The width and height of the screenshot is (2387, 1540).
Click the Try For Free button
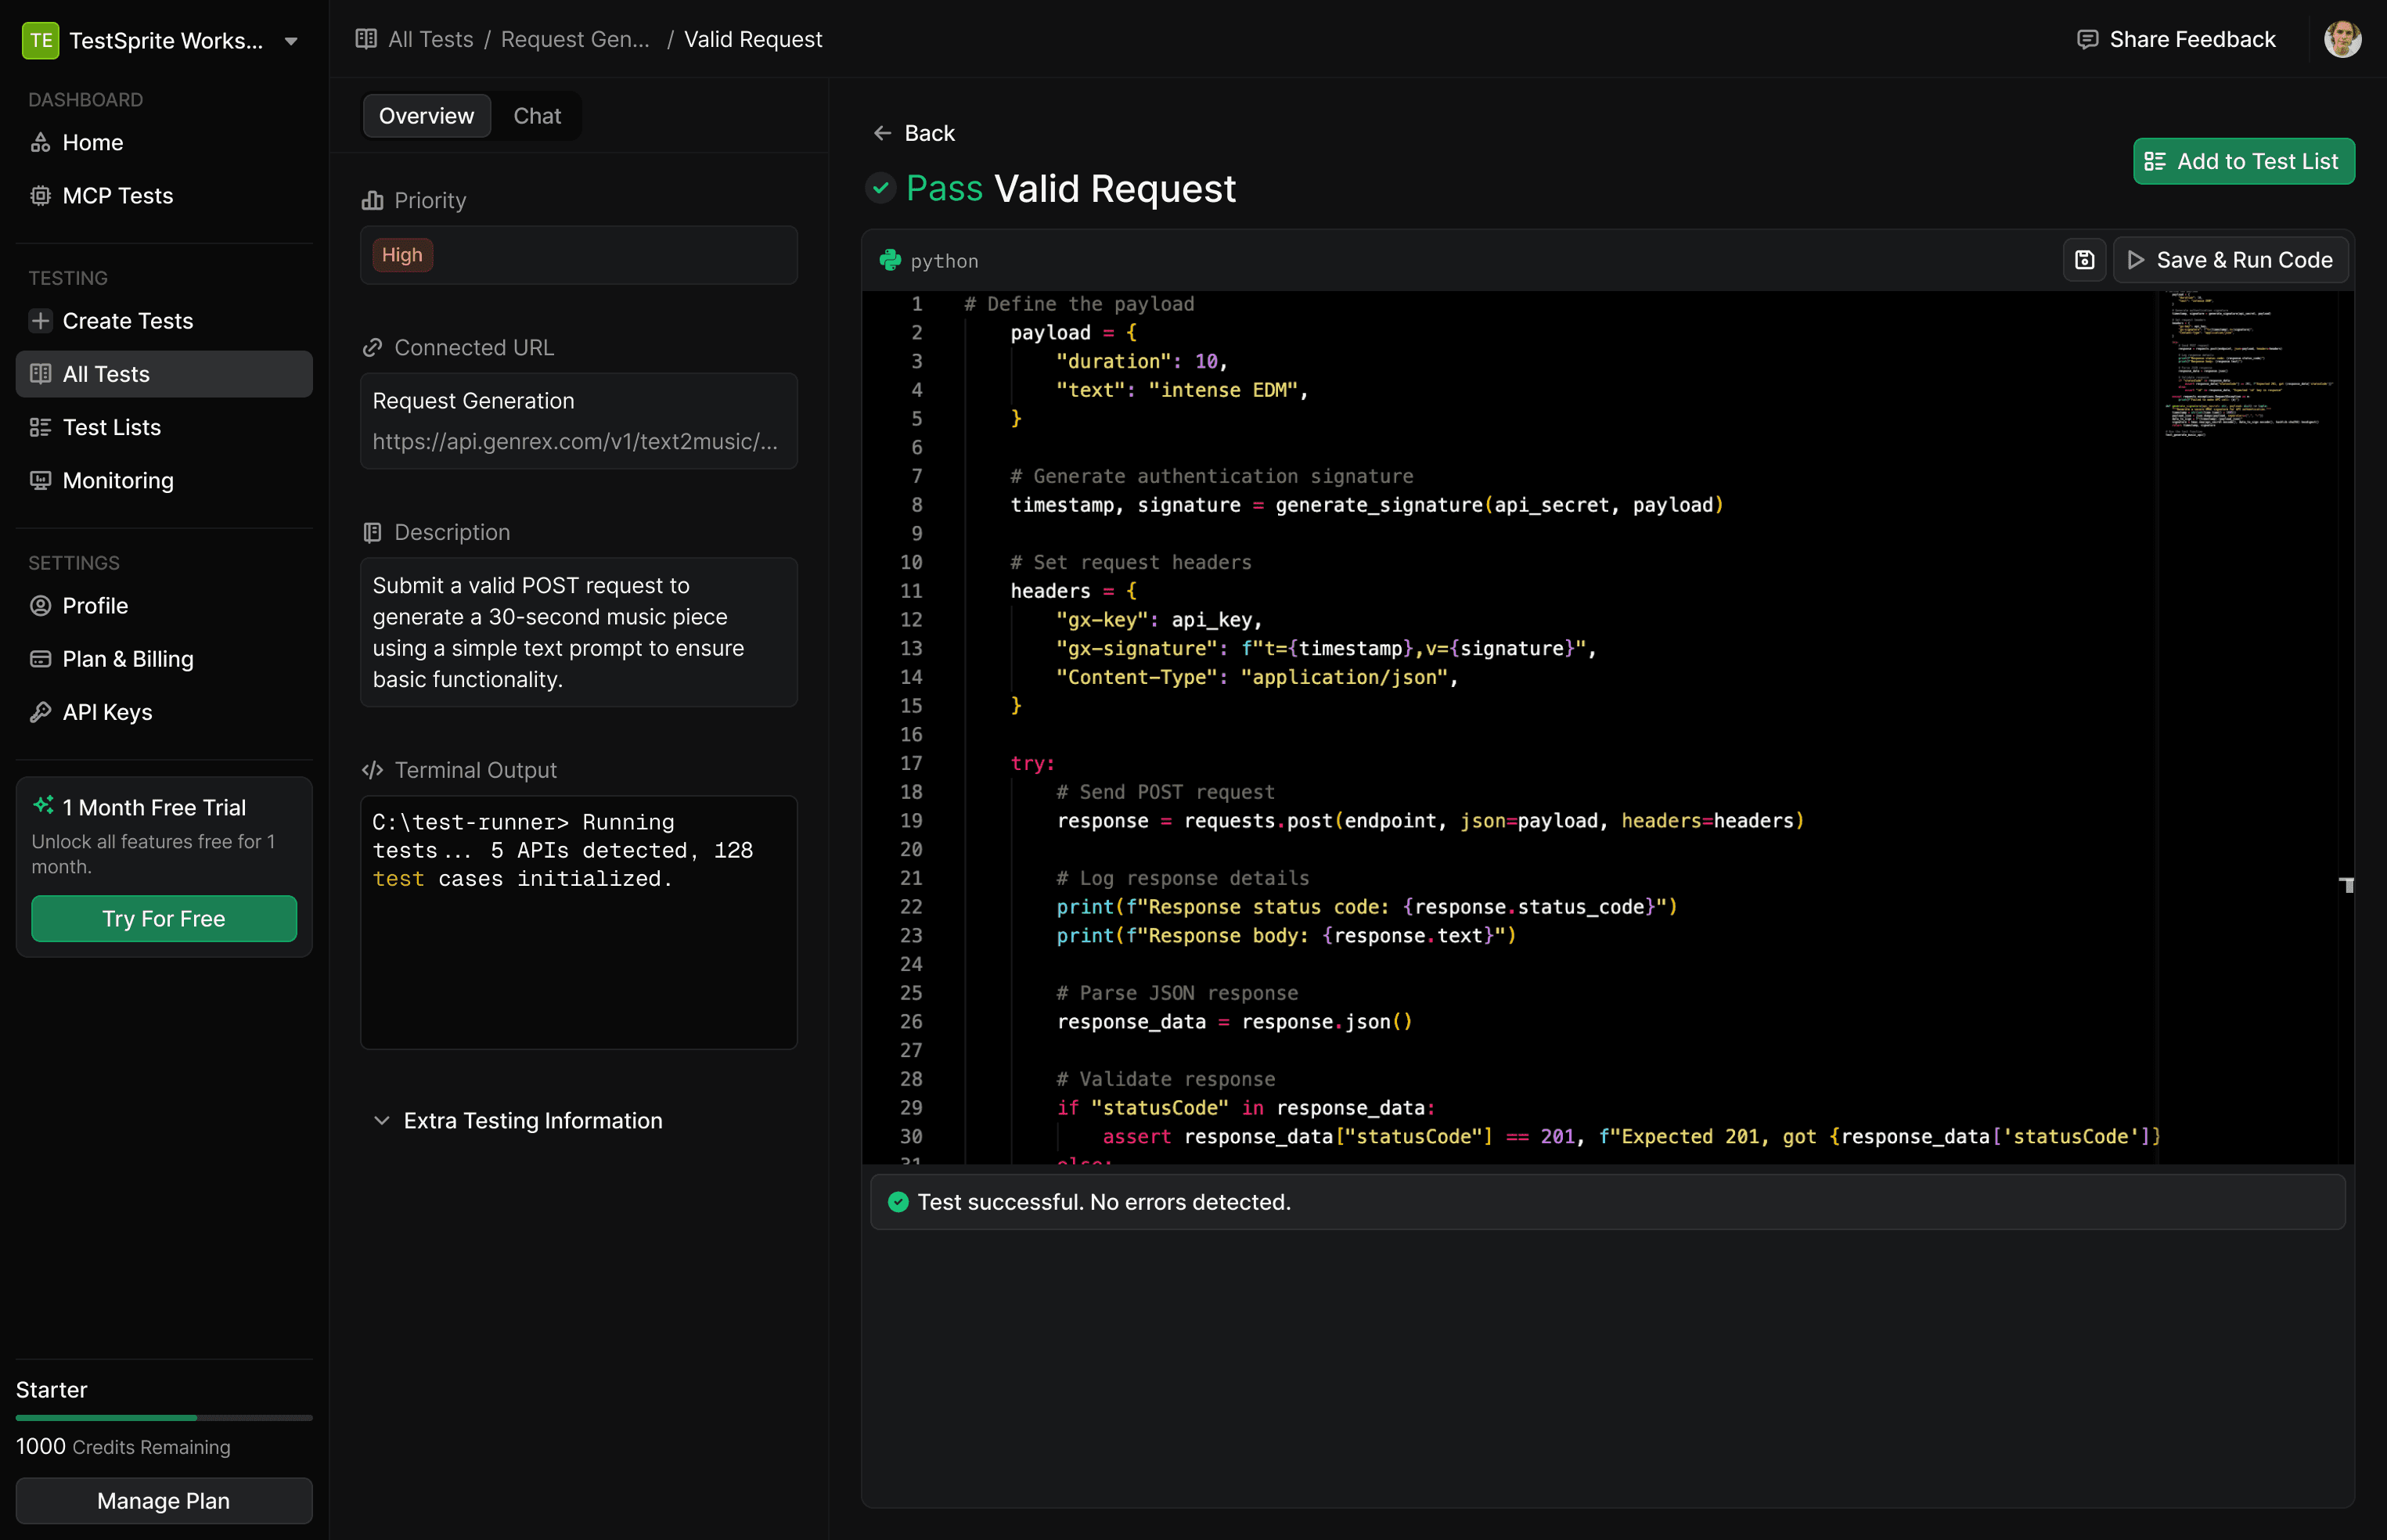(x=164, y=919)
